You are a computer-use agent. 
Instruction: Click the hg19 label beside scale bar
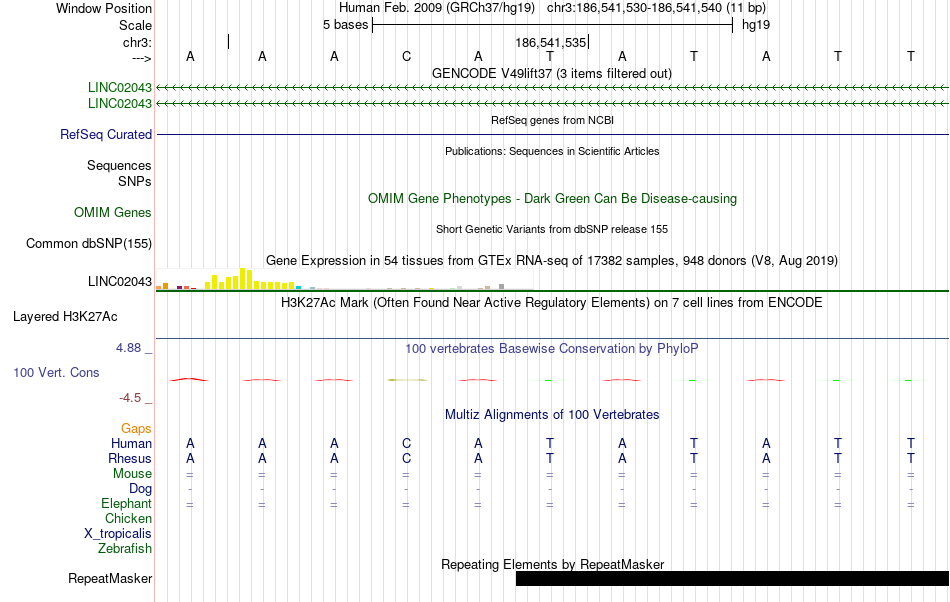(756, 25)
